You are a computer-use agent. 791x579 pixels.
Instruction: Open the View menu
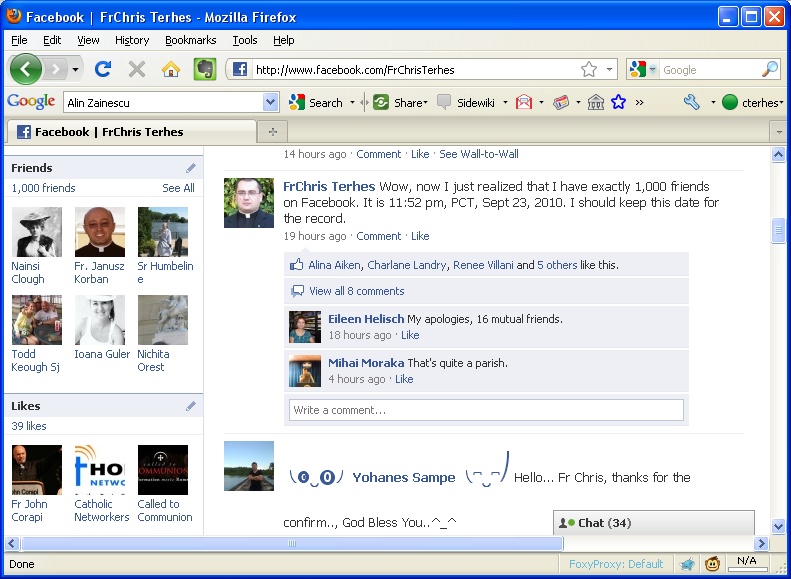pos(88,40)
